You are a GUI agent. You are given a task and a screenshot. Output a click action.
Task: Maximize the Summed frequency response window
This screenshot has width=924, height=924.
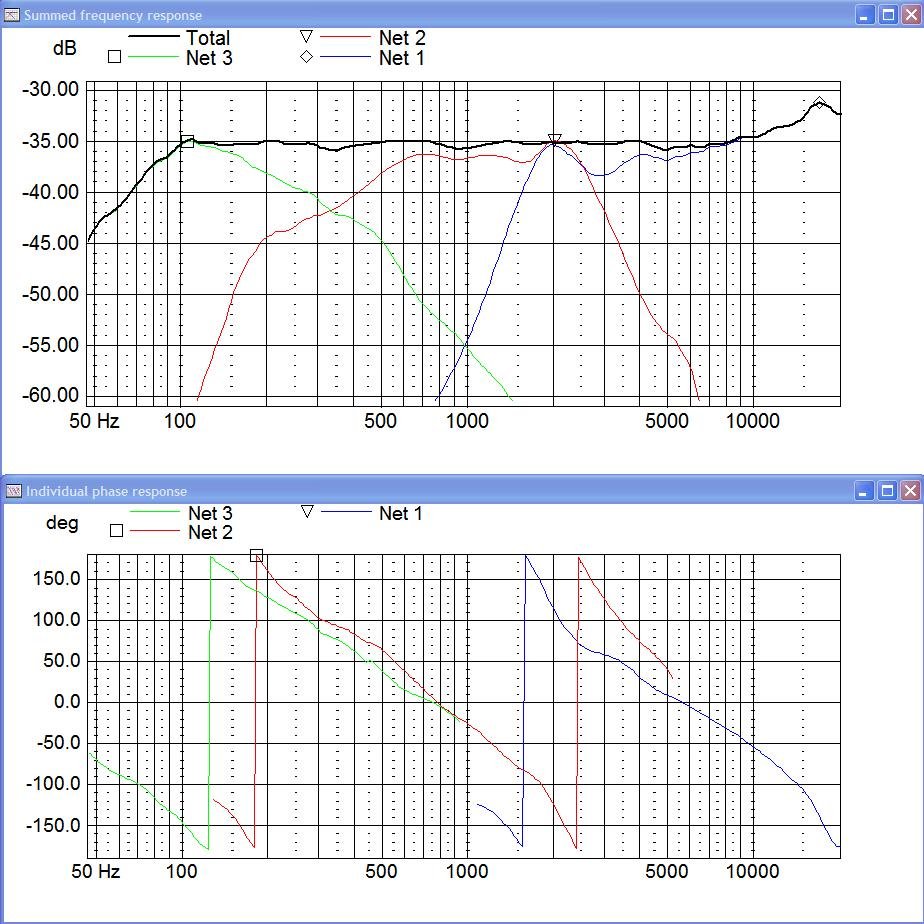887,14
